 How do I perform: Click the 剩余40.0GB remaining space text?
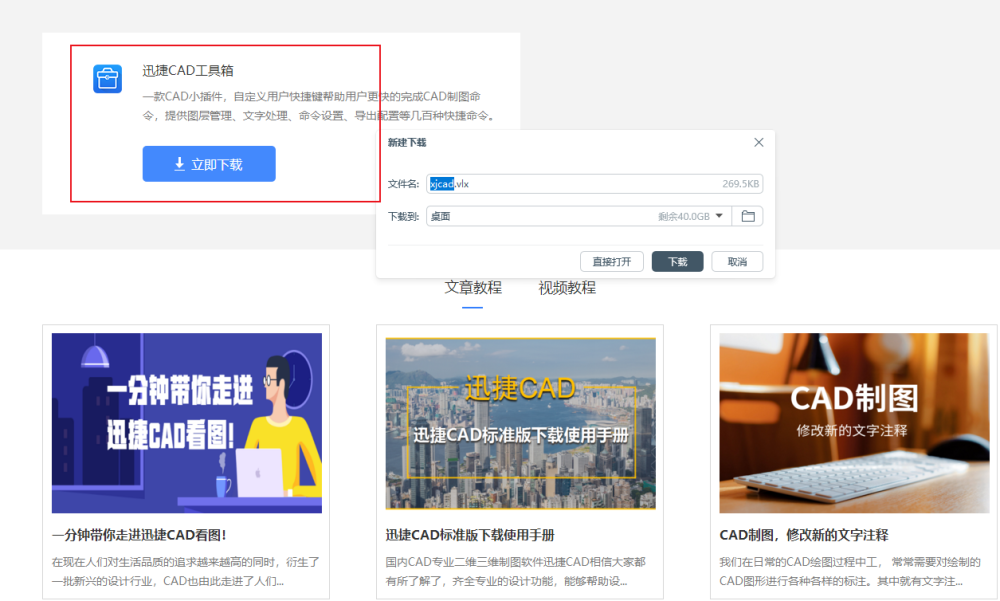coord(684,216)
